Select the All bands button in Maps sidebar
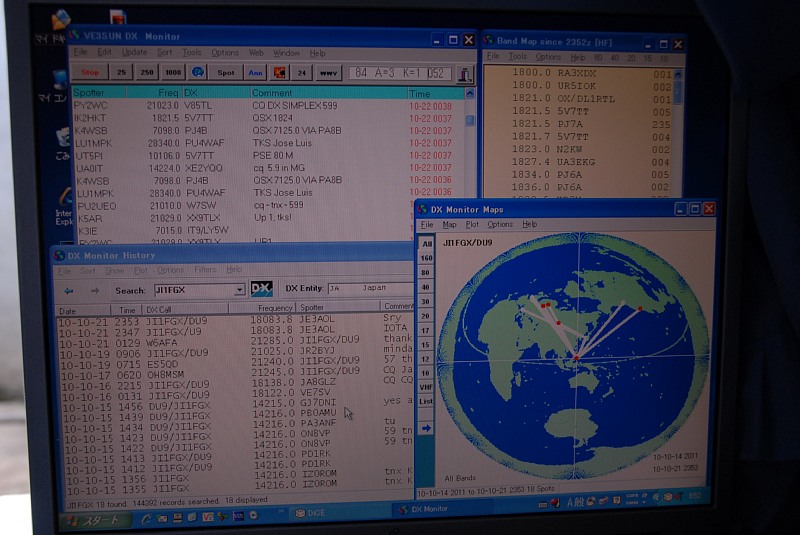 click(426, 244)
